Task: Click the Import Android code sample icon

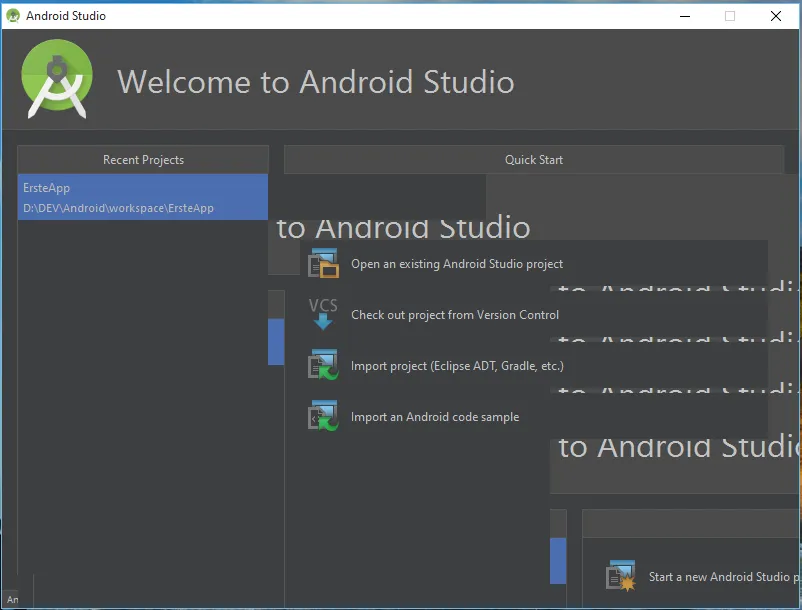Action: 323,416
